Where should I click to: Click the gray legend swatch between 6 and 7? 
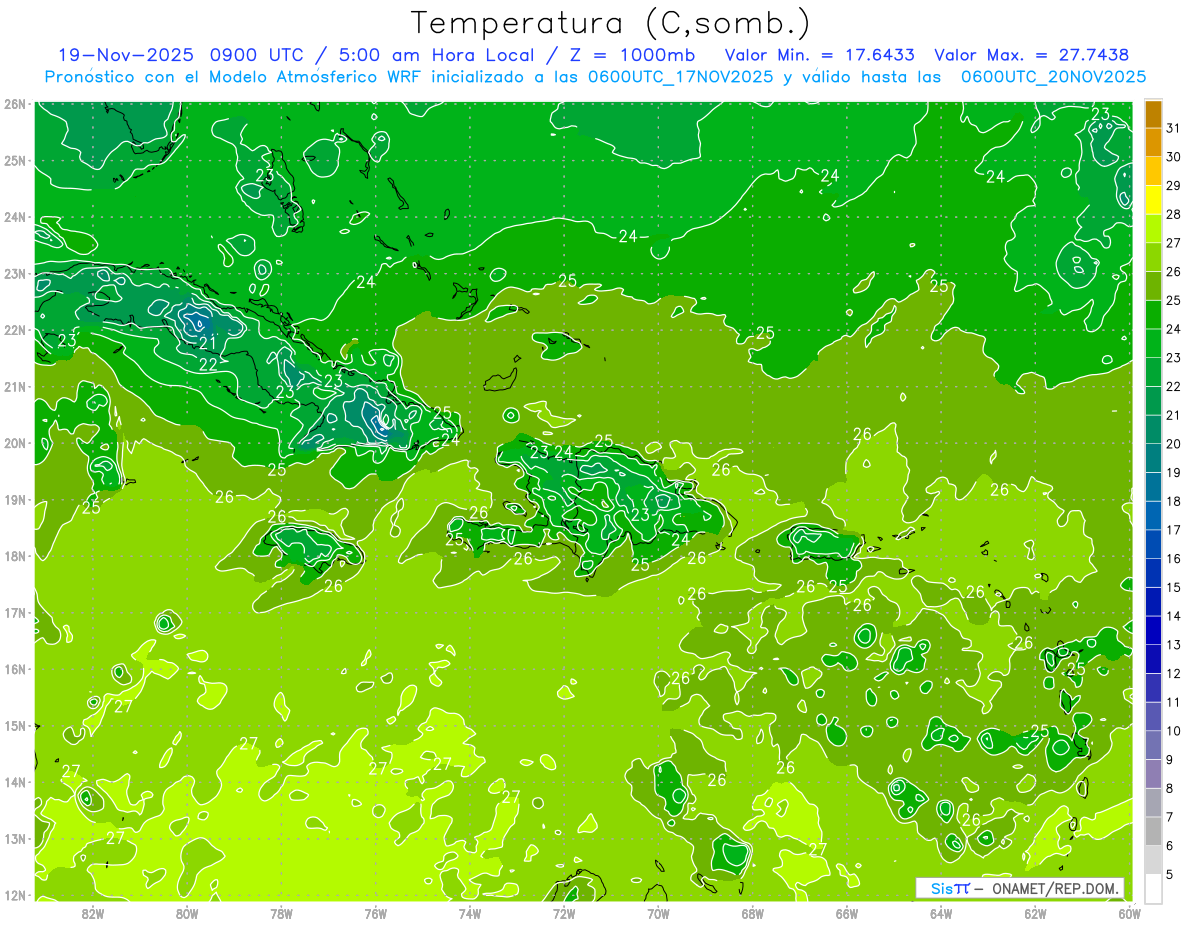pyautogui.click(x=1153, y=831)
